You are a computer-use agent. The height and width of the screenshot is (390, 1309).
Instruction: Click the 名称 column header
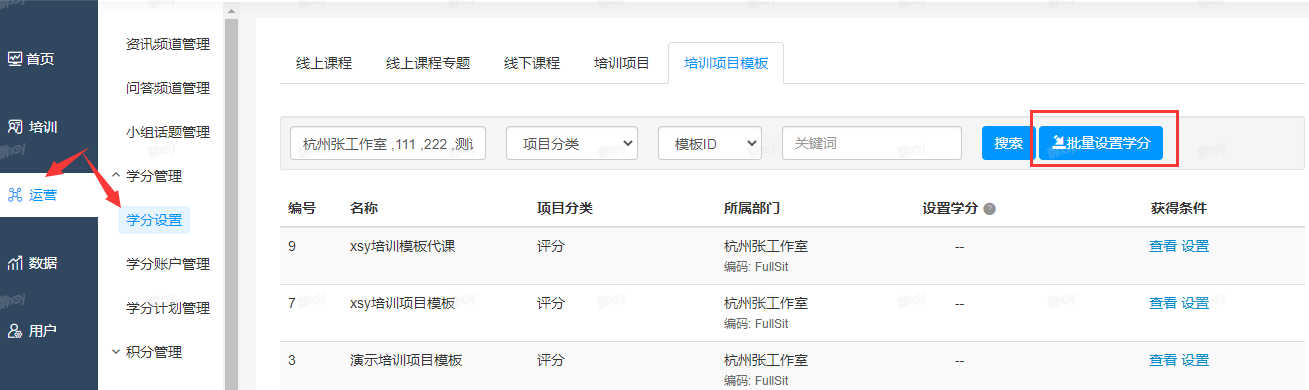click(x=364, y=208)
